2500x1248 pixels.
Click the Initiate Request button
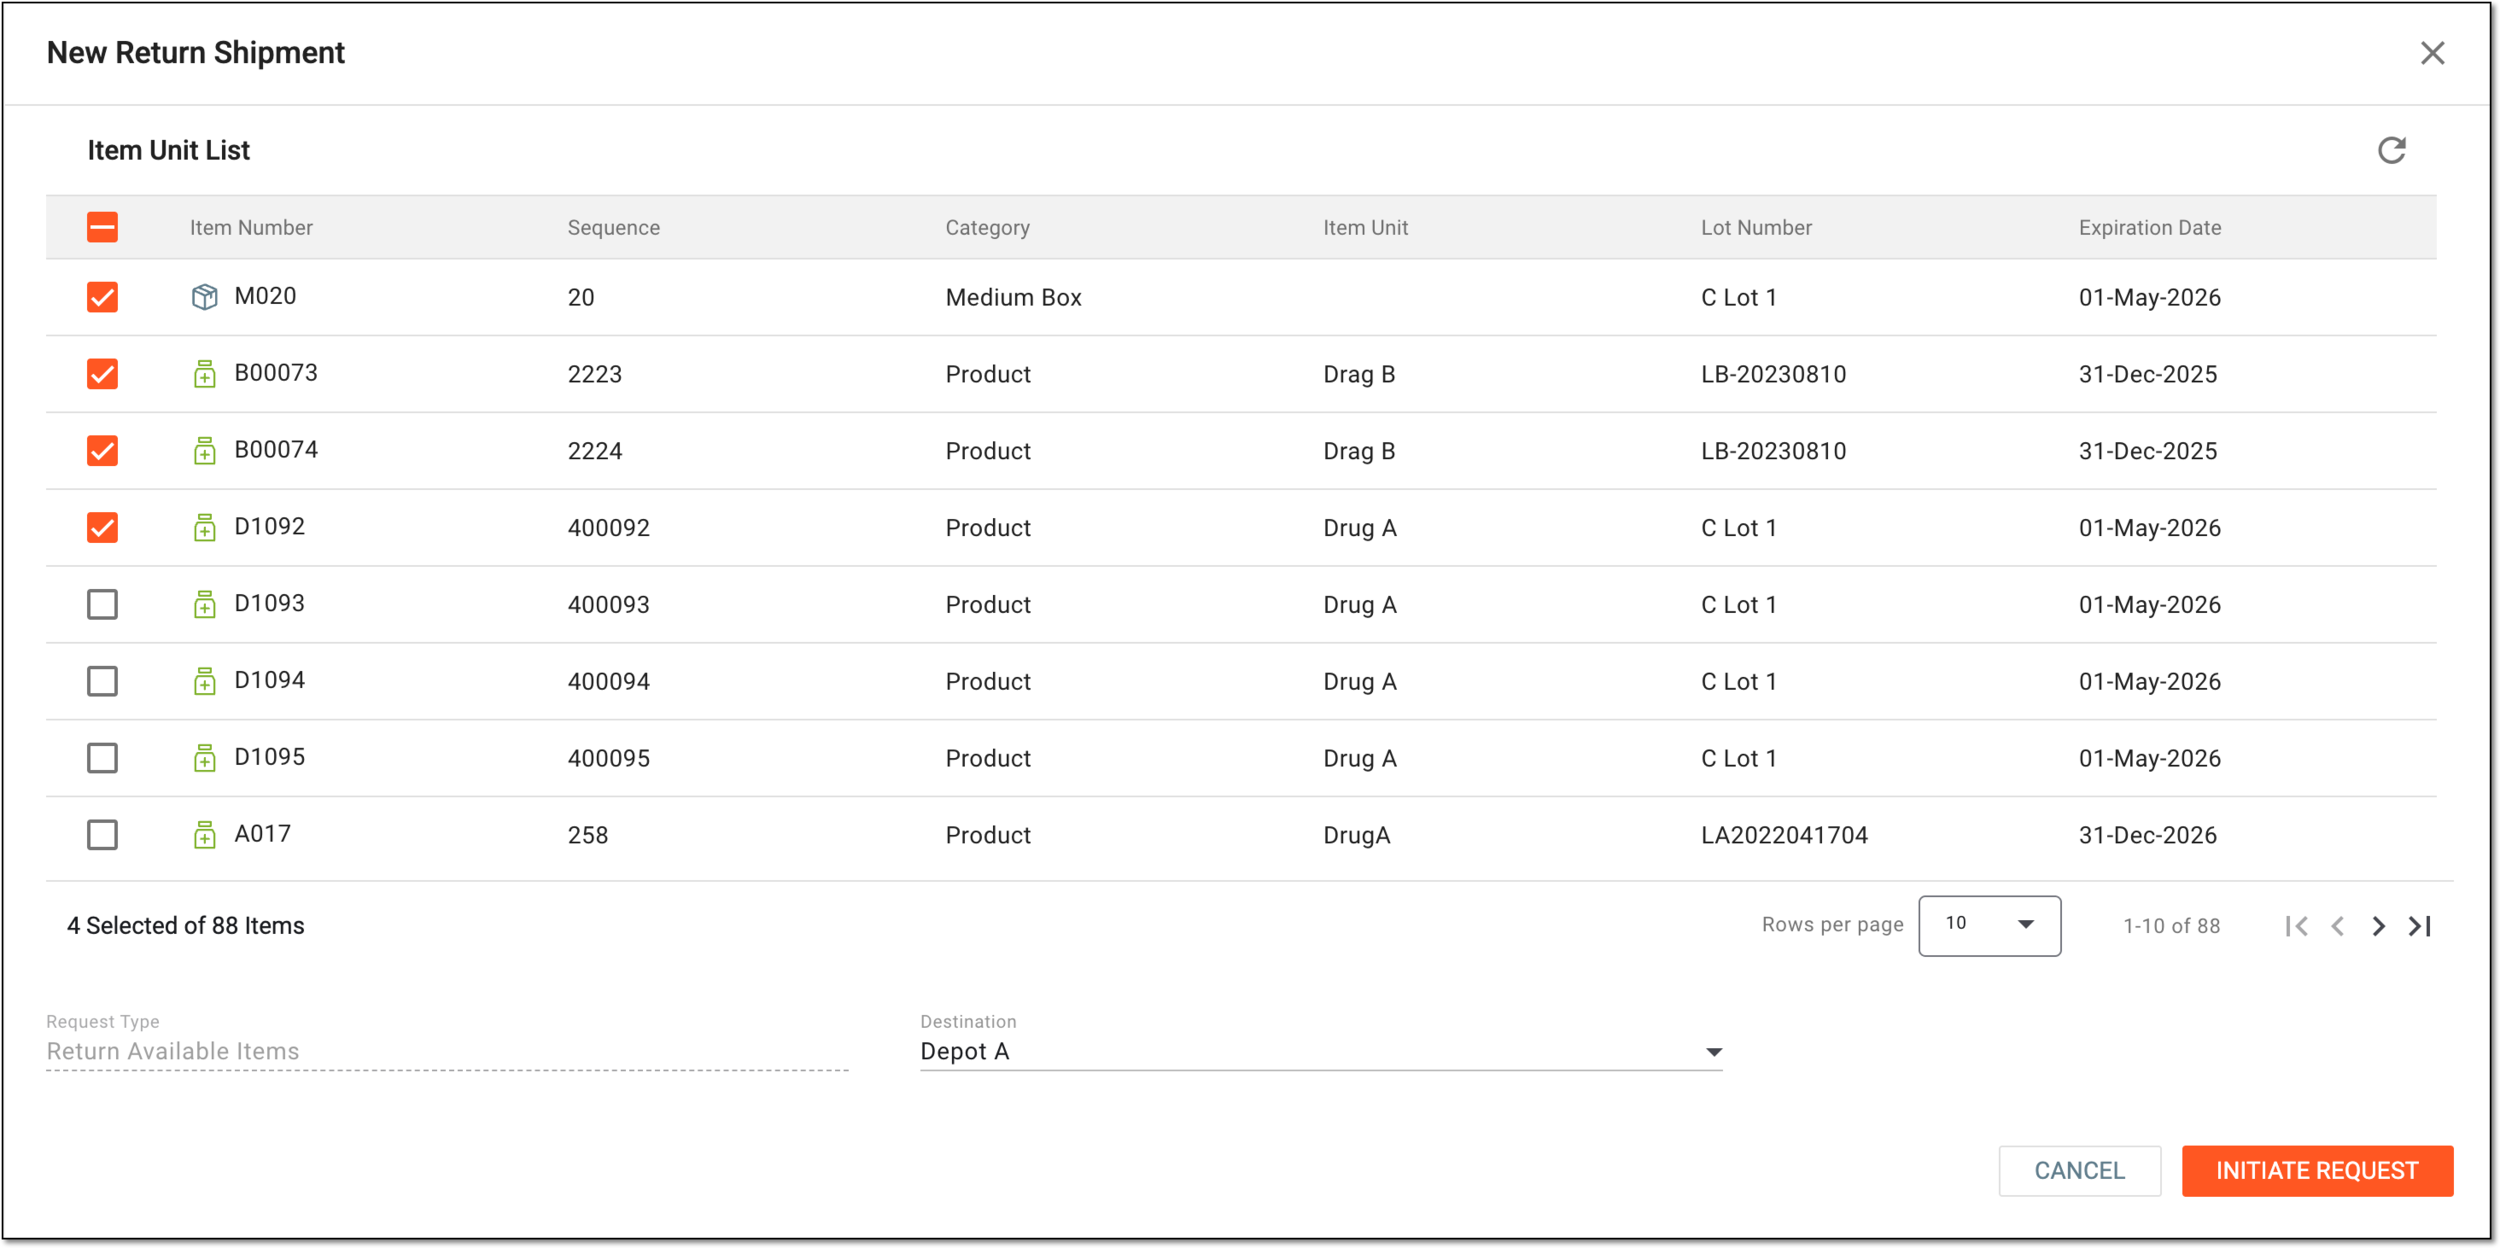[x=2317, y=1171]
